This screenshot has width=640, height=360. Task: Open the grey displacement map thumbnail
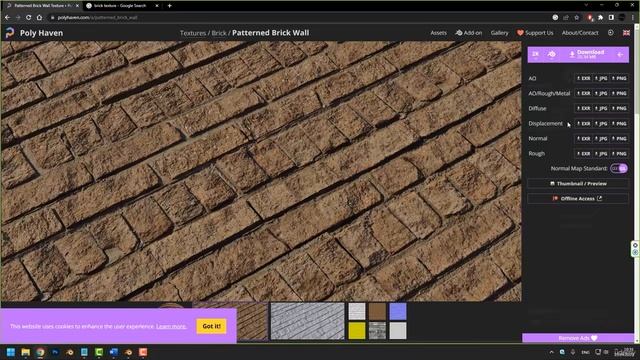point(308,321)
